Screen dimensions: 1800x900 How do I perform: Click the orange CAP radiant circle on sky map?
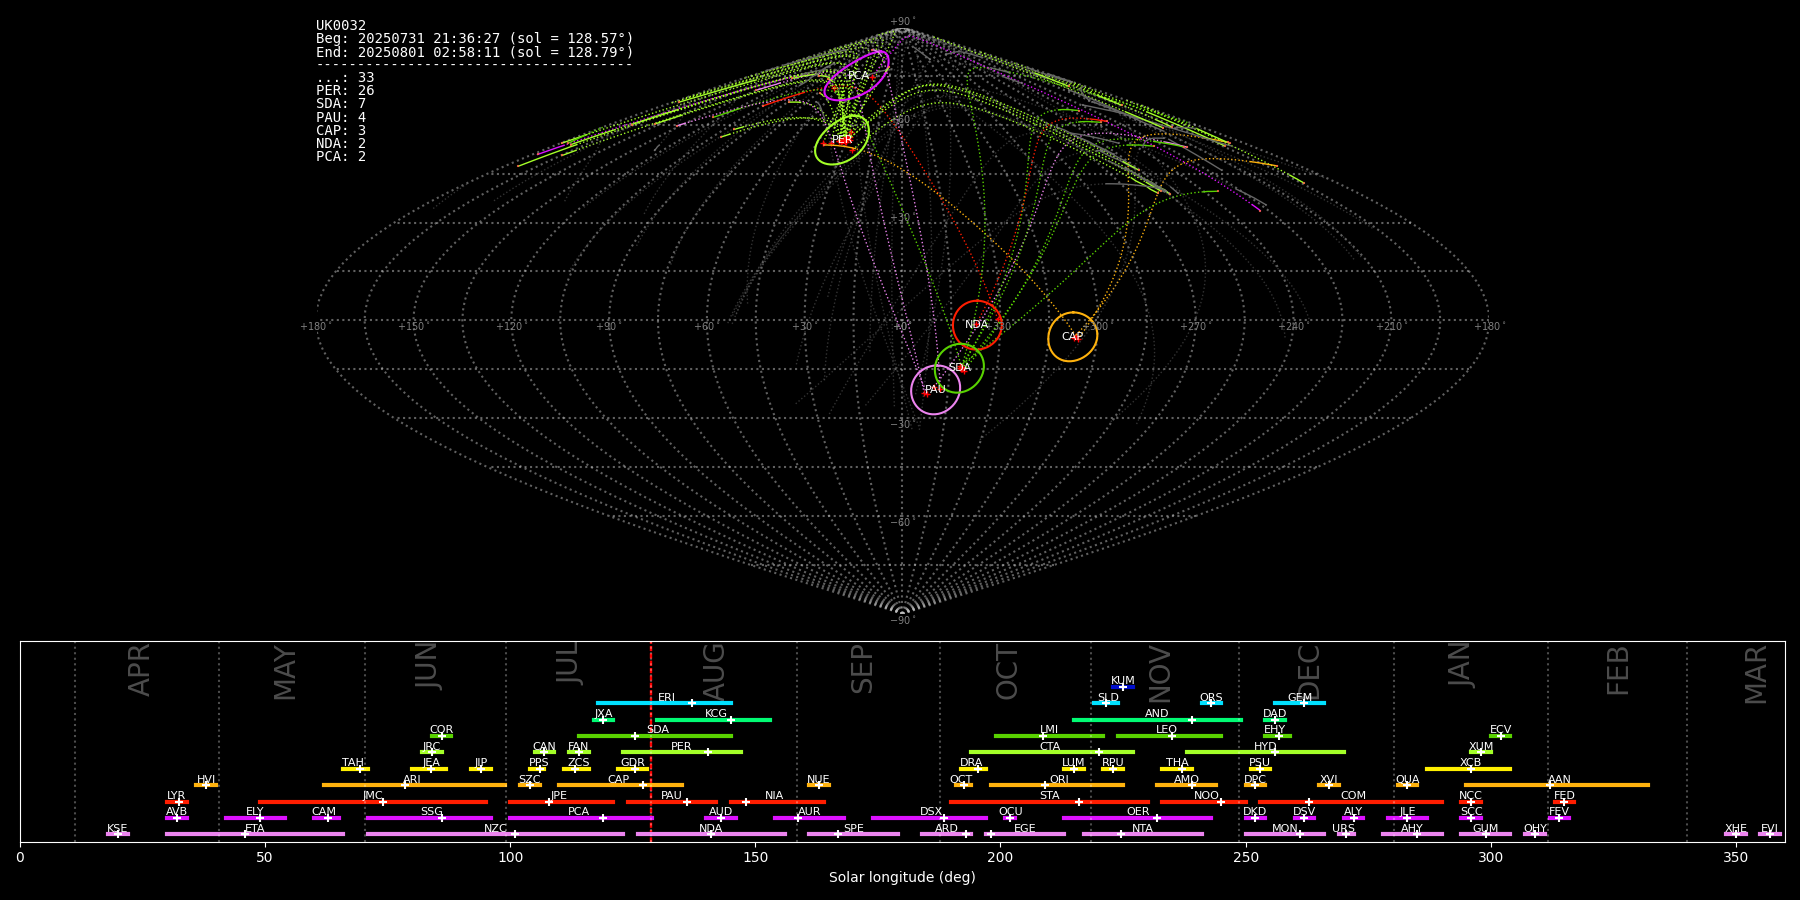tap(1072, 337)
